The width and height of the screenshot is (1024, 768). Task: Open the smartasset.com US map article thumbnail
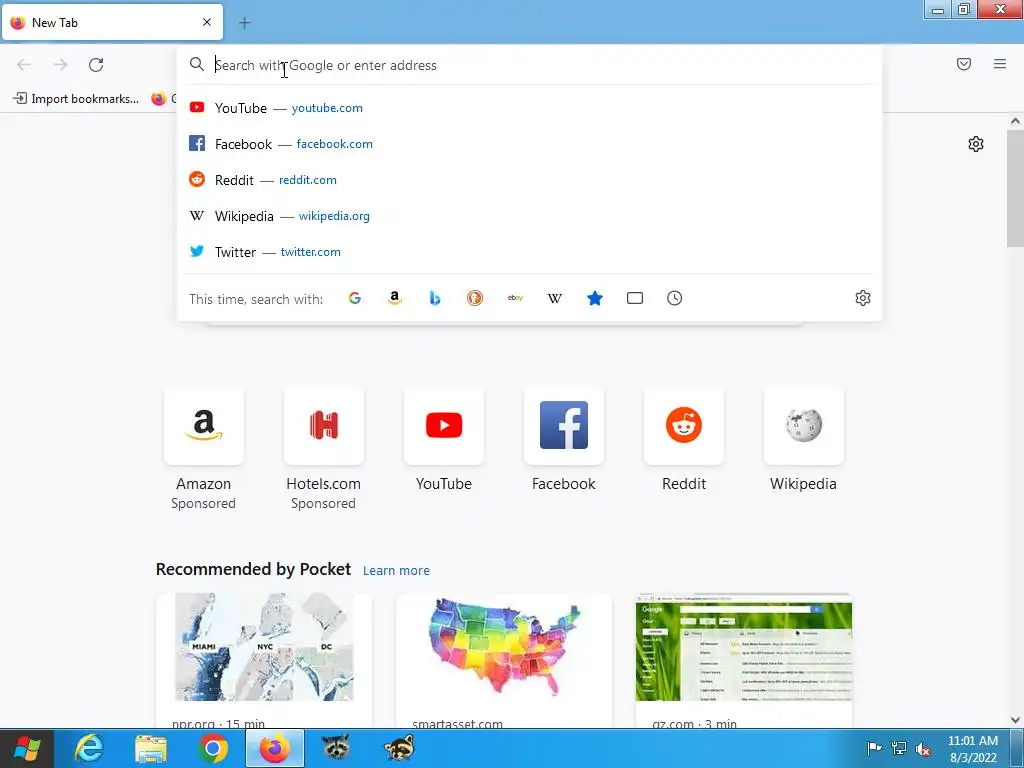(504, 647)
